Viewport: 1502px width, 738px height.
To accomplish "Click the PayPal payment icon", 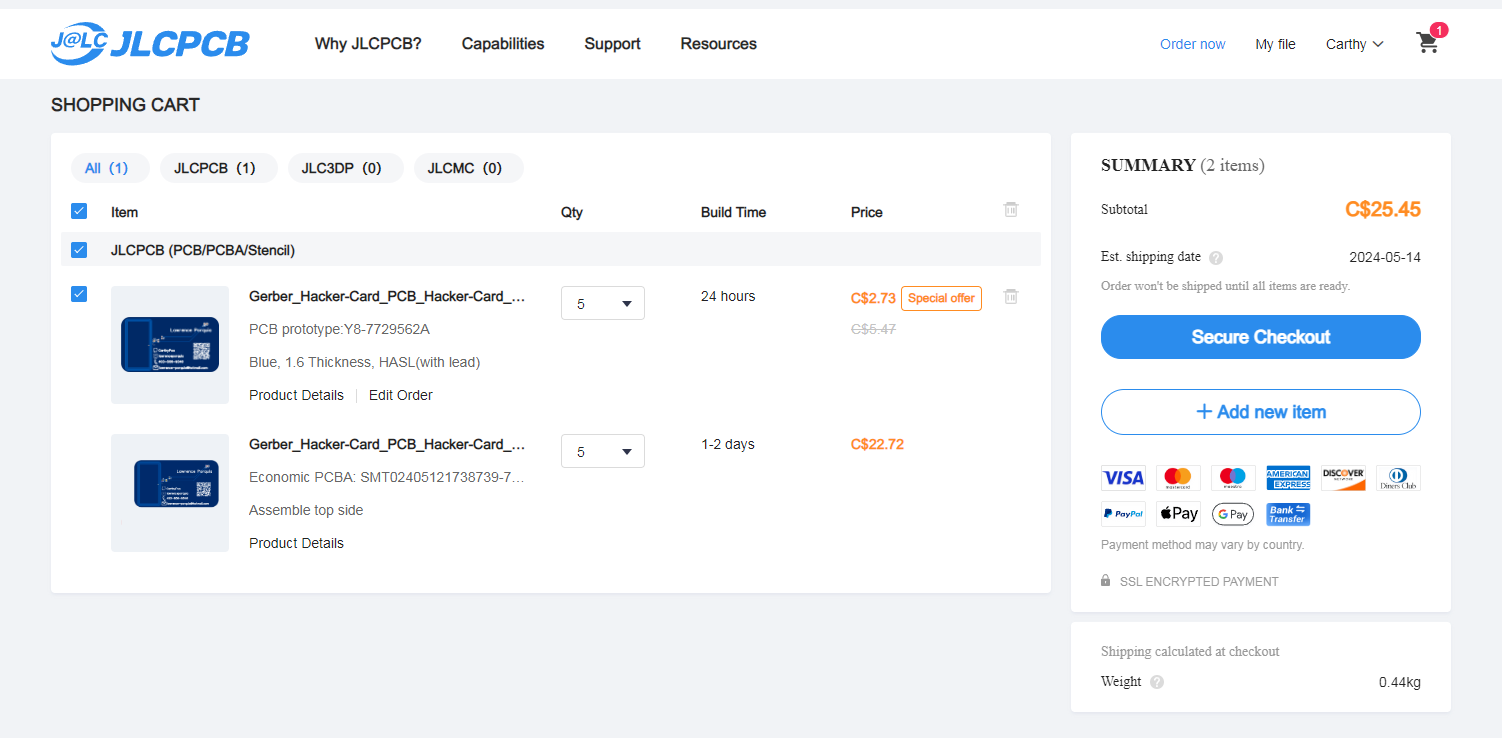I will pos(1123,514).
